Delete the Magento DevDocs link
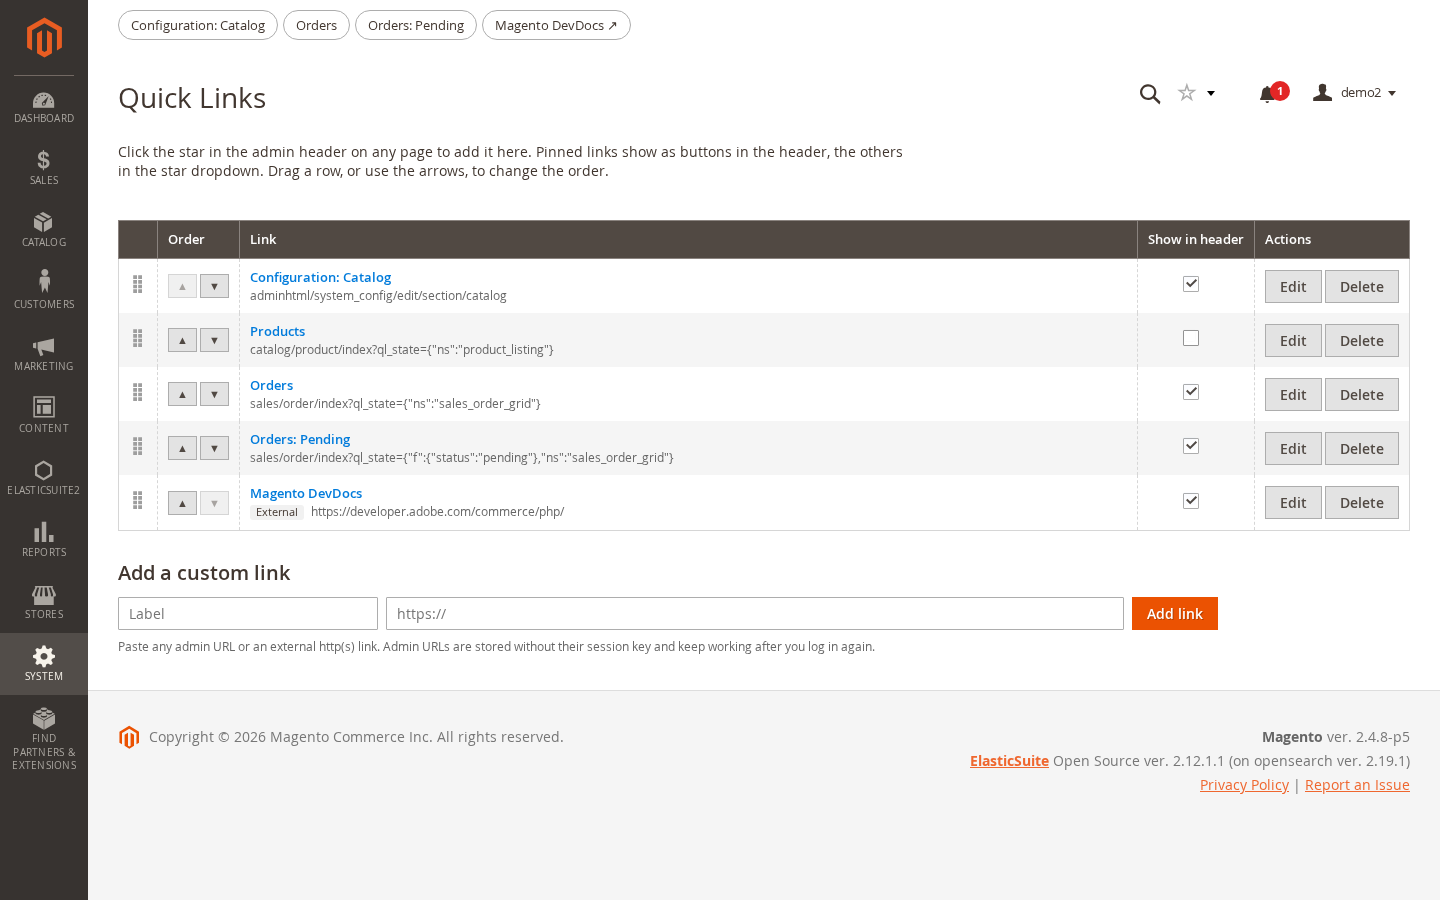This screenshot has height=900, width=1440. point(1362,503)
